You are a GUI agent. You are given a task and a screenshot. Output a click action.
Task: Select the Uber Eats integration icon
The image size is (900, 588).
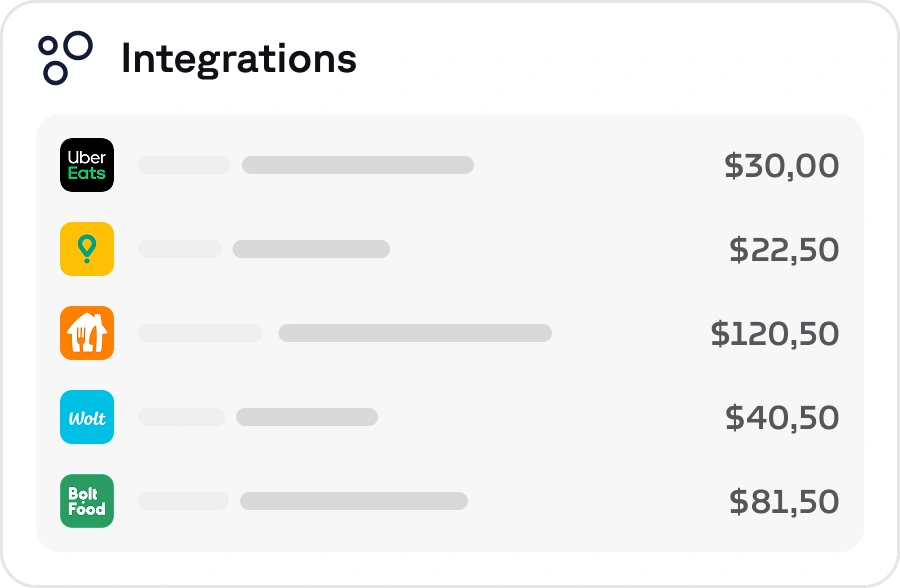pos(87,165)
